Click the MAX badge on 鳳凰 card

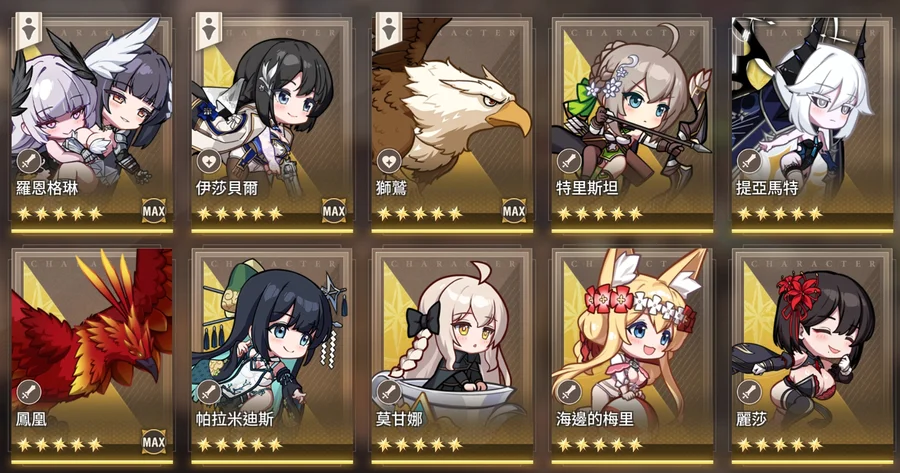(154, 443)
